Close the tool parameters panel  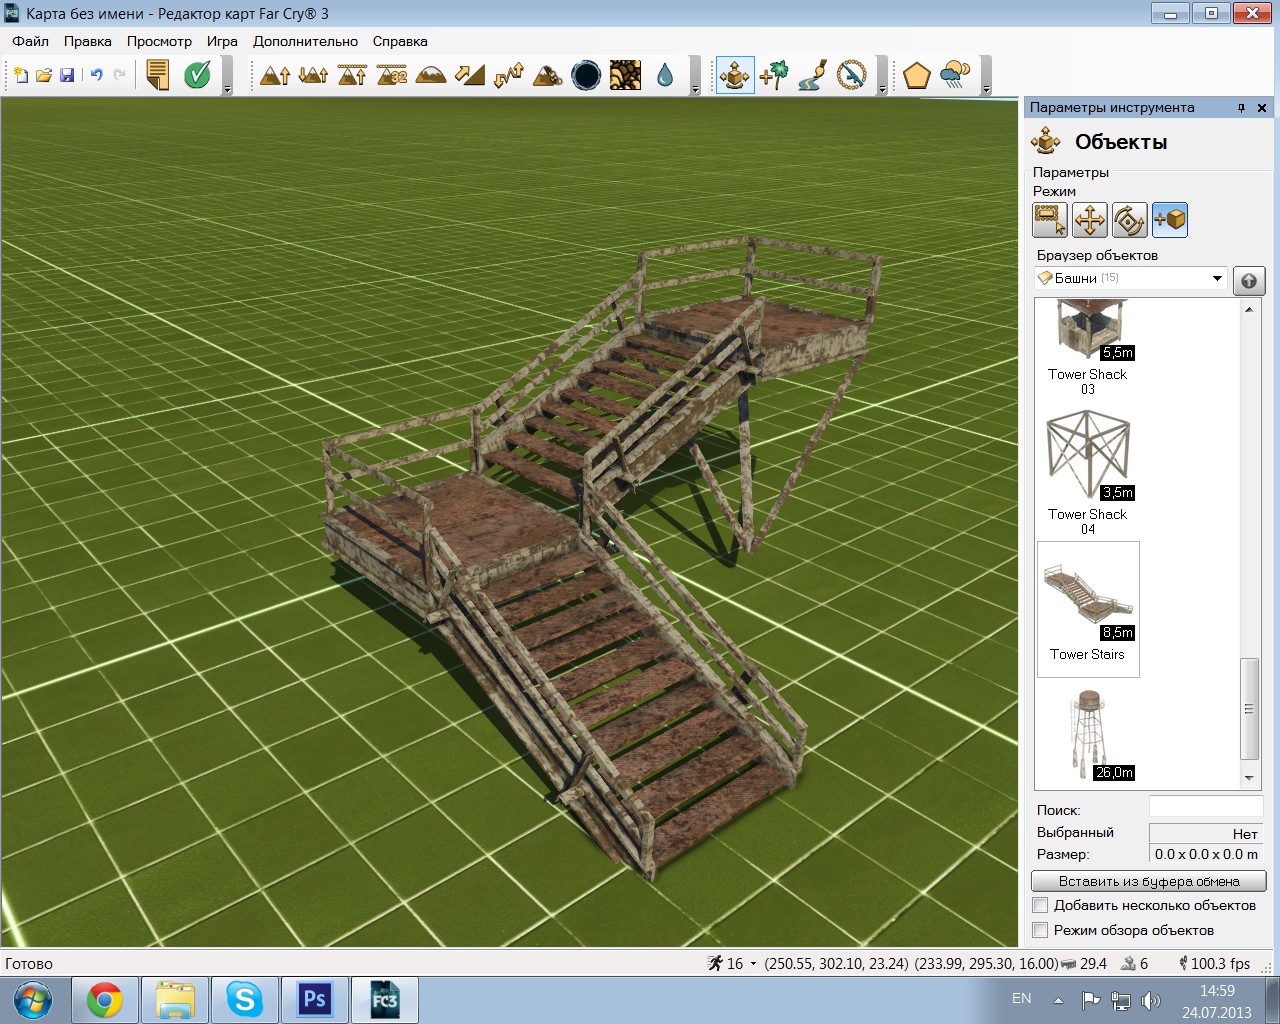point(1262,107)
